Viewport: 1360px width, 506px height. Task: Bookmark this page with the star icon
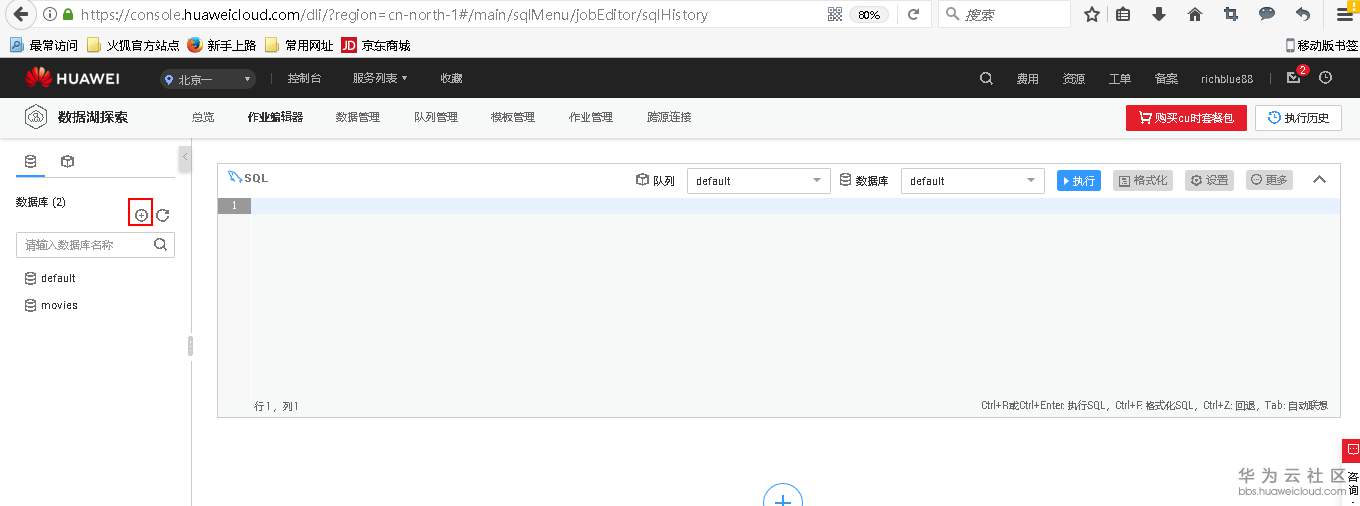coord(1092,14)
